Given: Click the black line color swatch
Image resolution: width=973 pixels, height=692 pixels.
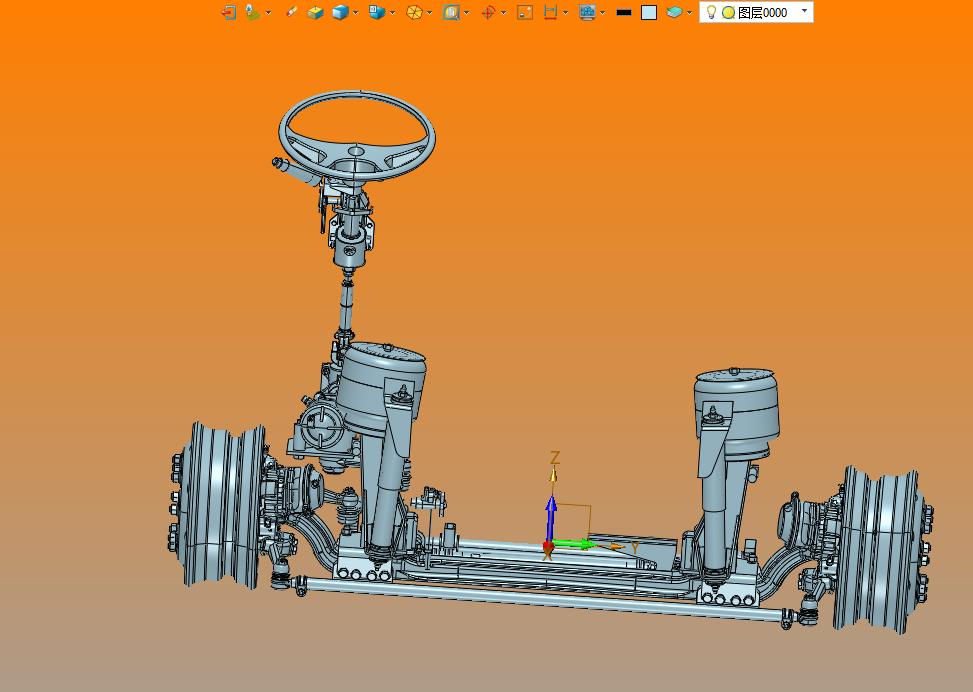Looking at the screenshot, I should pyautogui.click(x=624, y=12).
